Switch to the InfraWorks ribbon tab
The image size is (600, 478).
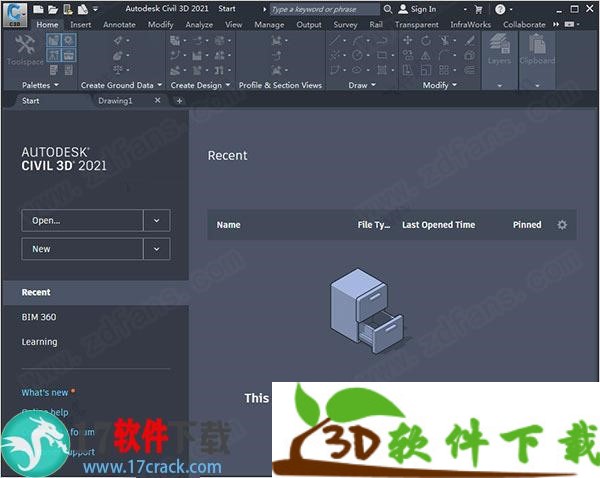coord(470,25)
